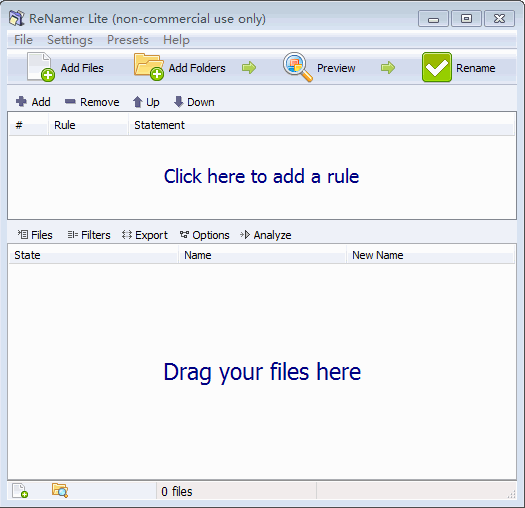Click the minus icon to remove rule
The image size is (525, 508).
click(x=70, y=101)
